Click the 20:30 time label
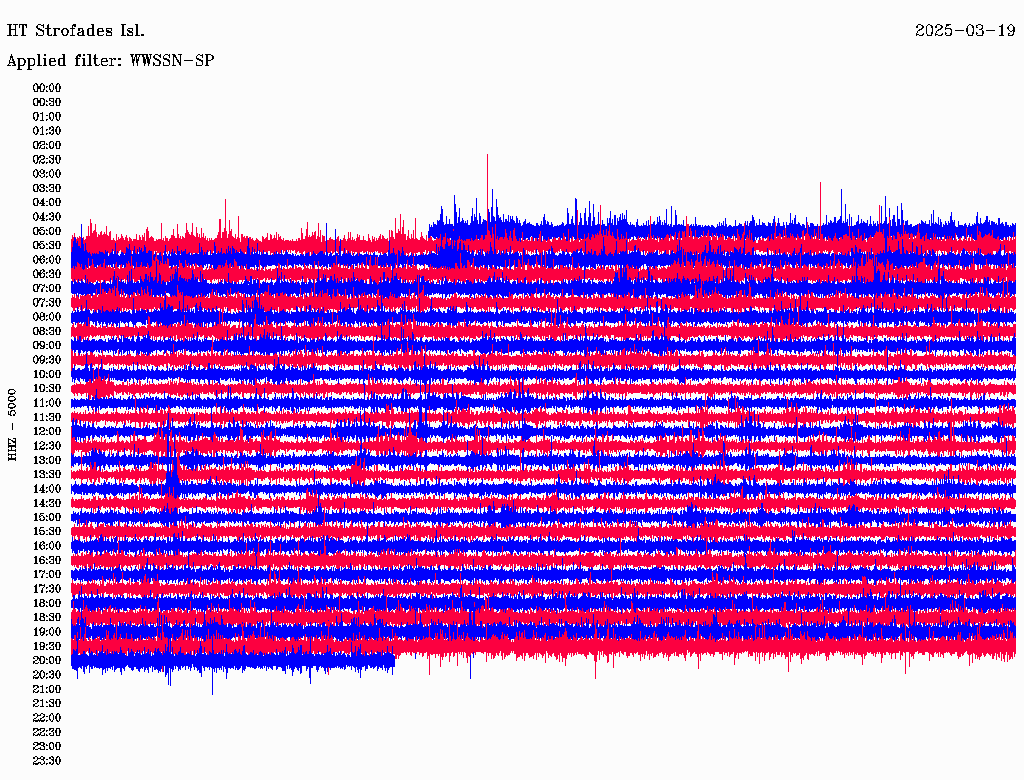1024x780 pixels. tap(47, 675)
